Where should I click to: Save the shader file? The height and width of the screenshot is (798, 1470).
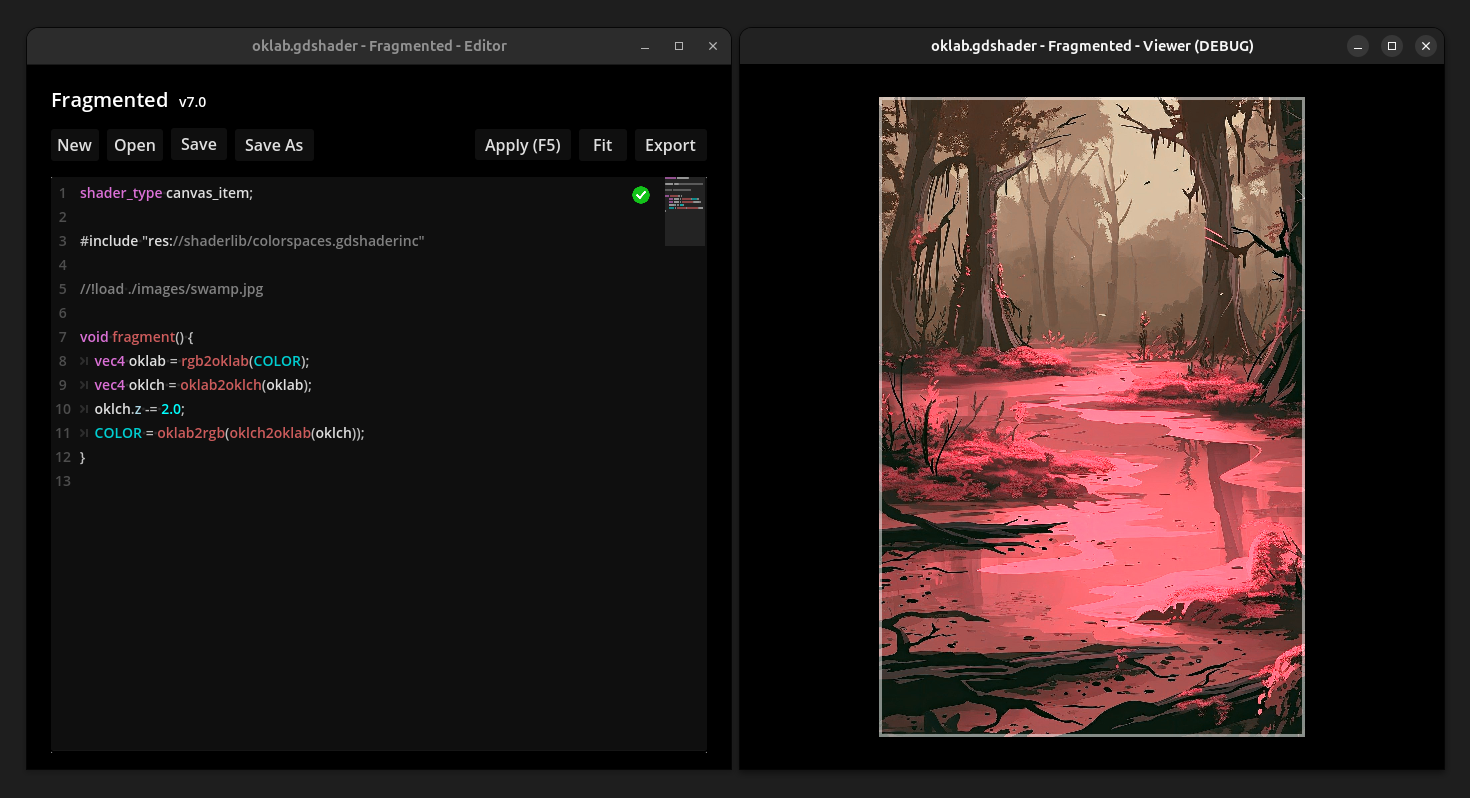(x=198, y=144)
